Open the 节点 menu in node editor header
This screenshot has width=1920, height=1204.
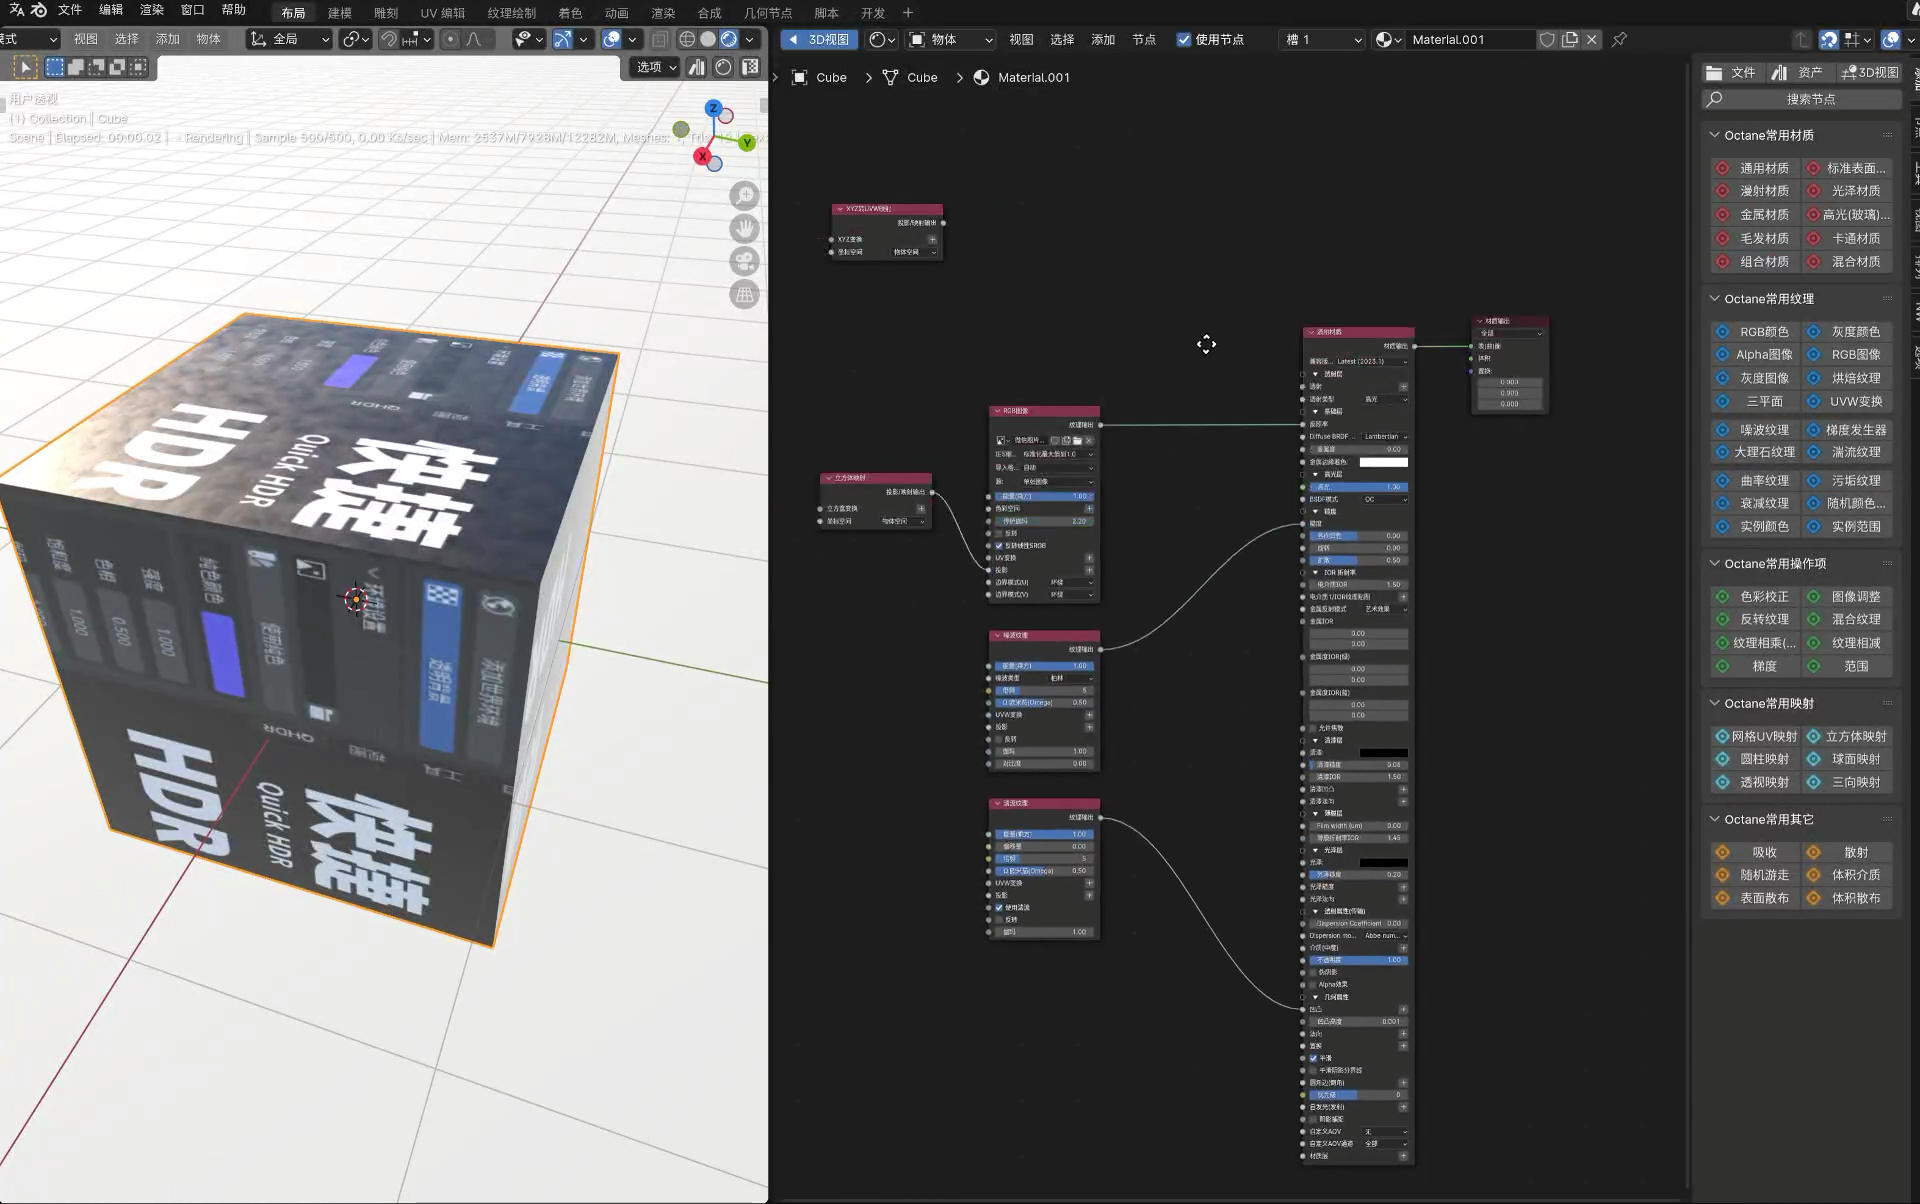1144,39
